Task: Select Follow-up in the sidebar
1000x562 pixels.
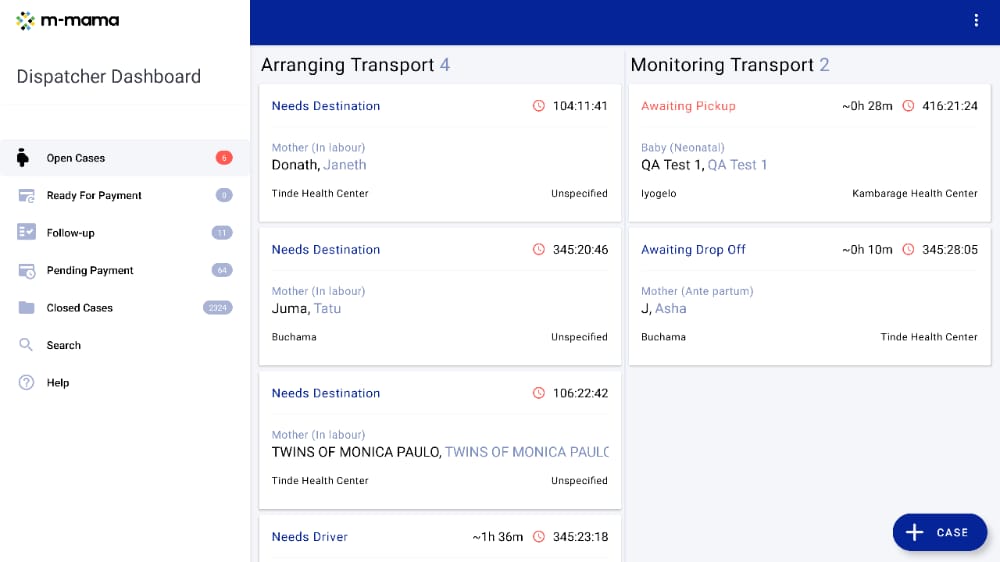Action: click(70, 233)
